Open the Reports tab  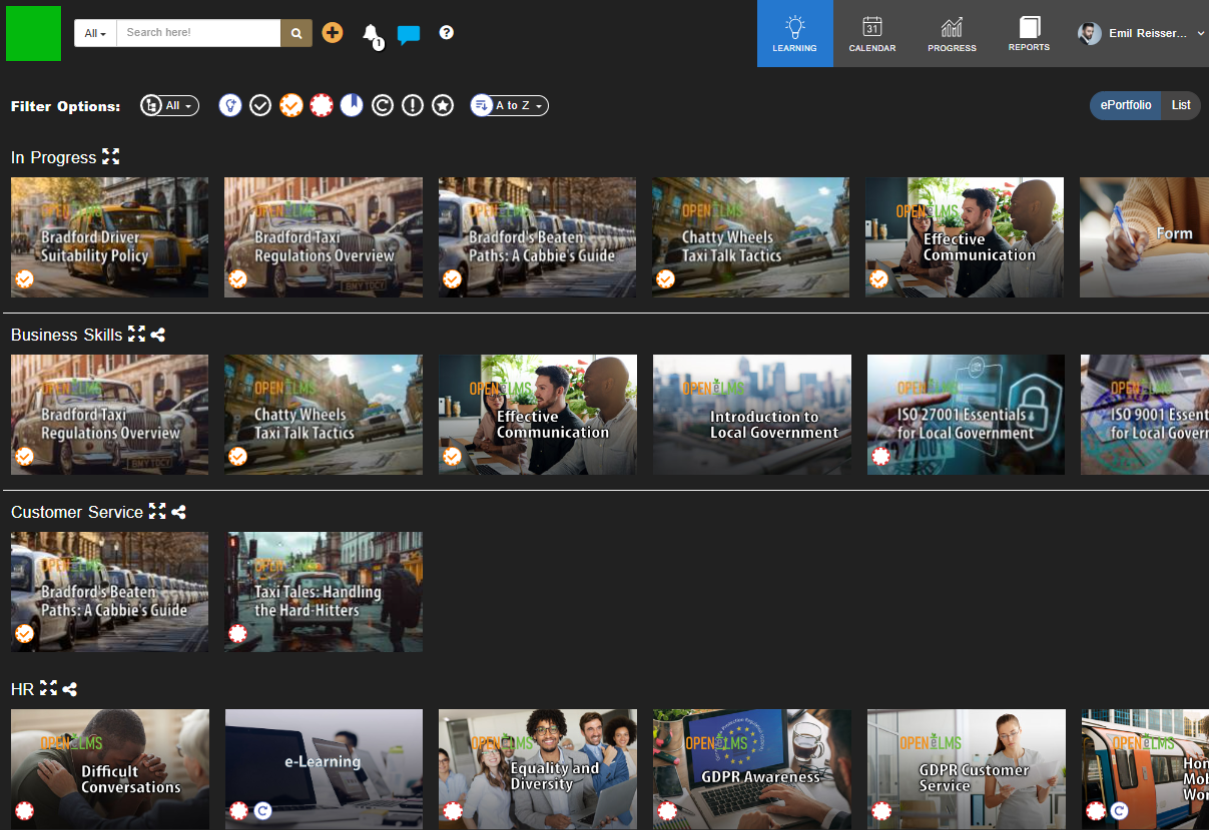point(1029,33)
